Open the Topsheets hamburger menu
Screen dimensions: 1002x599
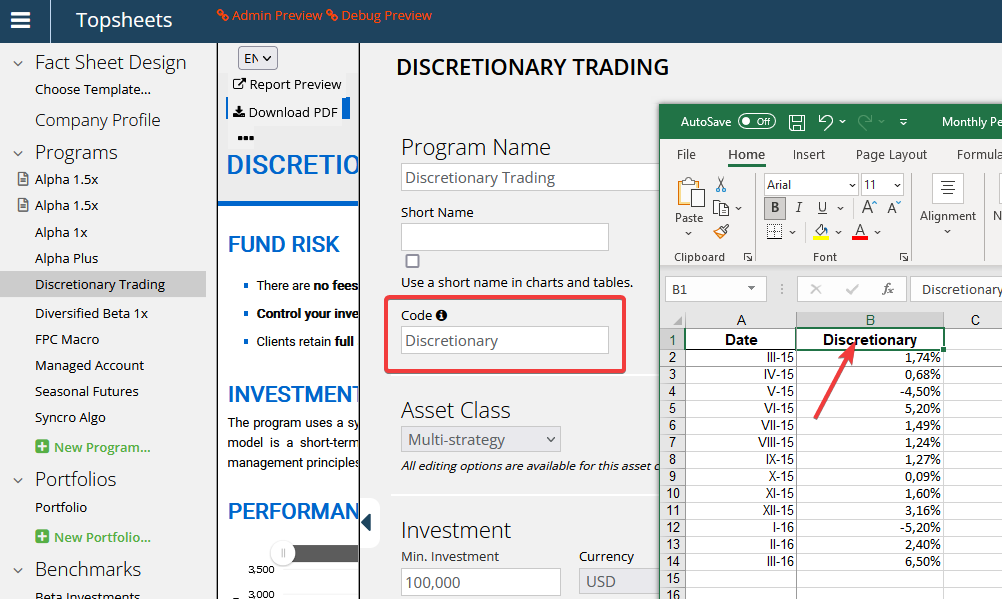click(20, 20)
